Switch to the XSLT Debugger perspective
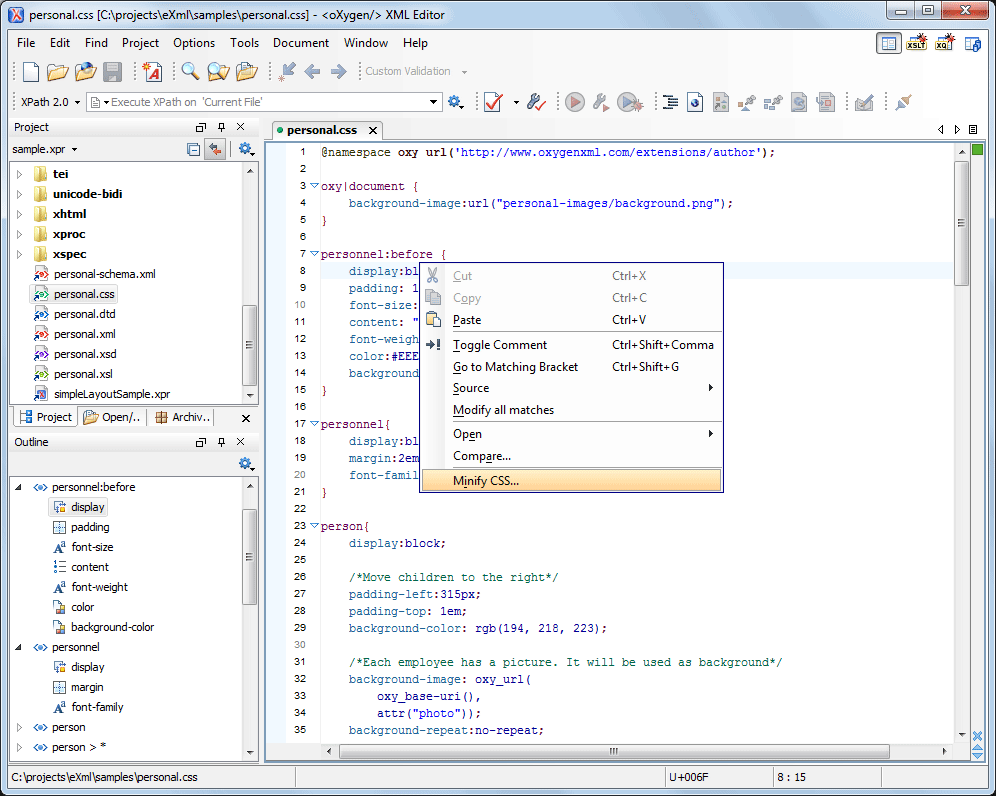 pos(916,43)
